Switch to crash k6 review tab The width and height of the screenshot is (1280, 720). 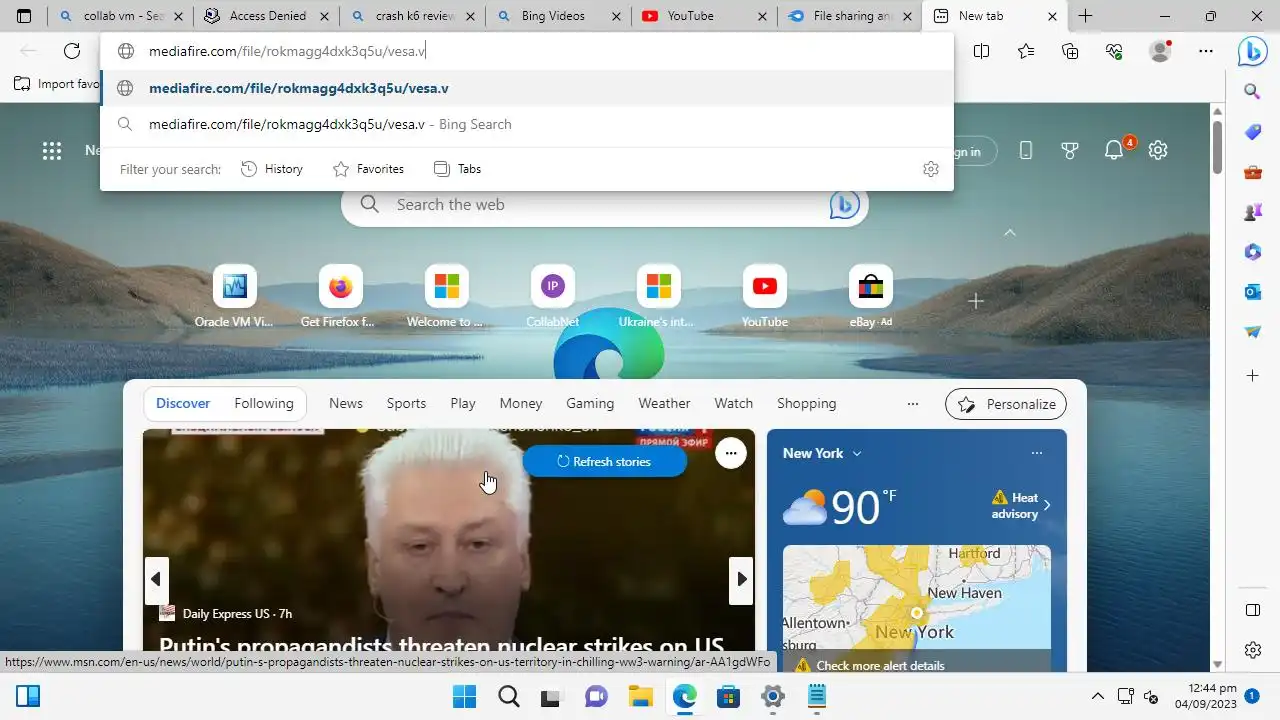point(413,16)
